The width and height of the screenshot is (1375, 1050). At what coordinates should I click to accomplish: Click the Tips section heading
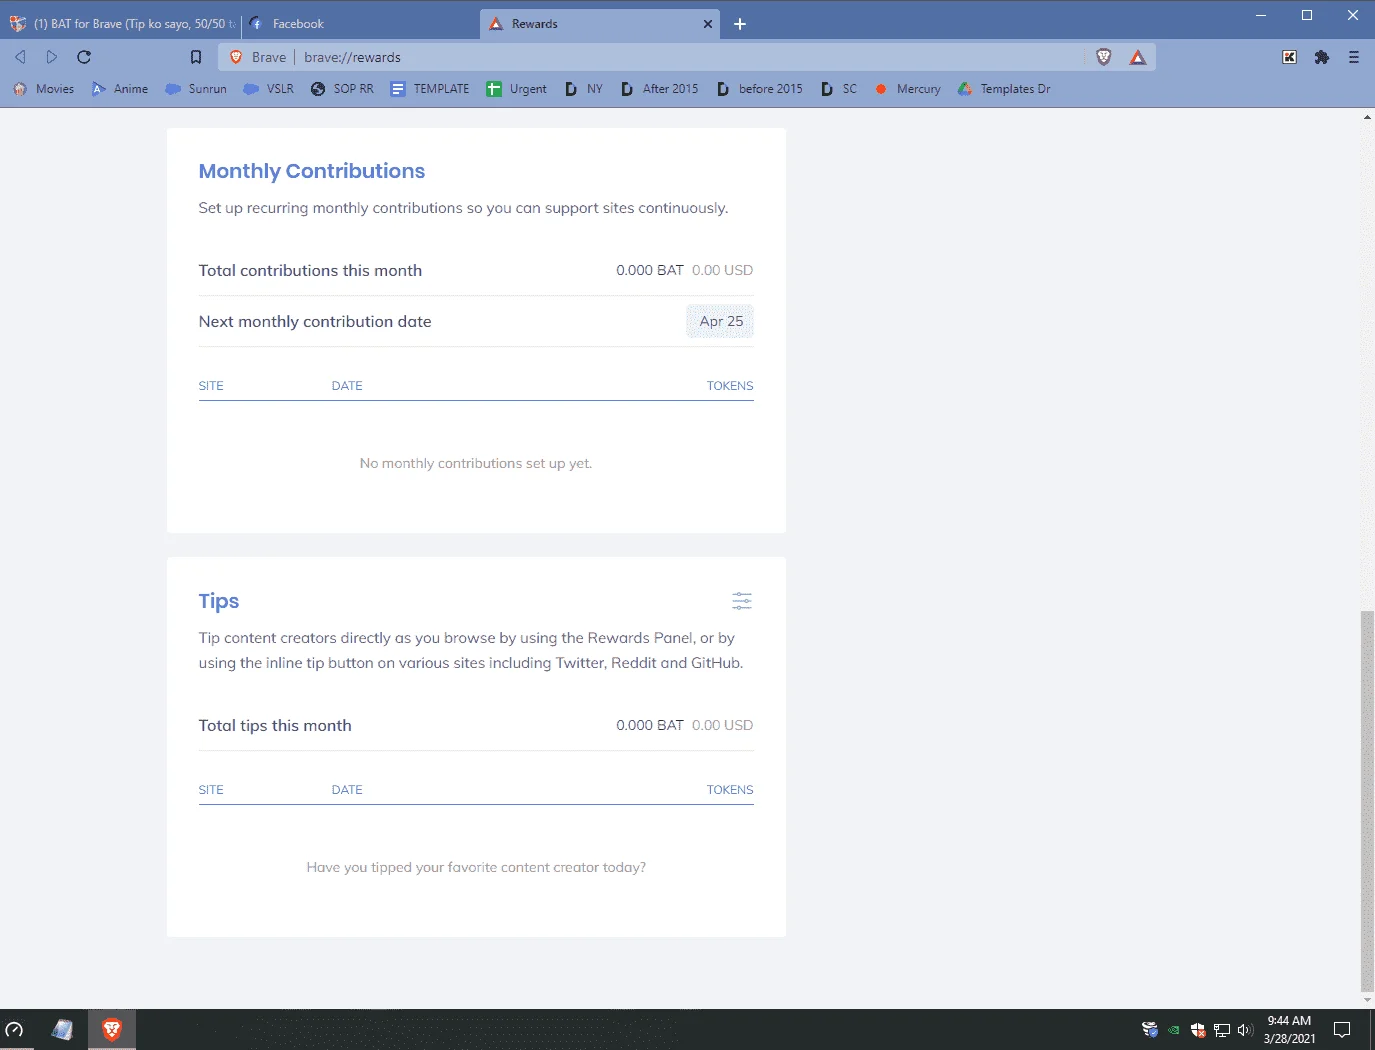(219, 601)
